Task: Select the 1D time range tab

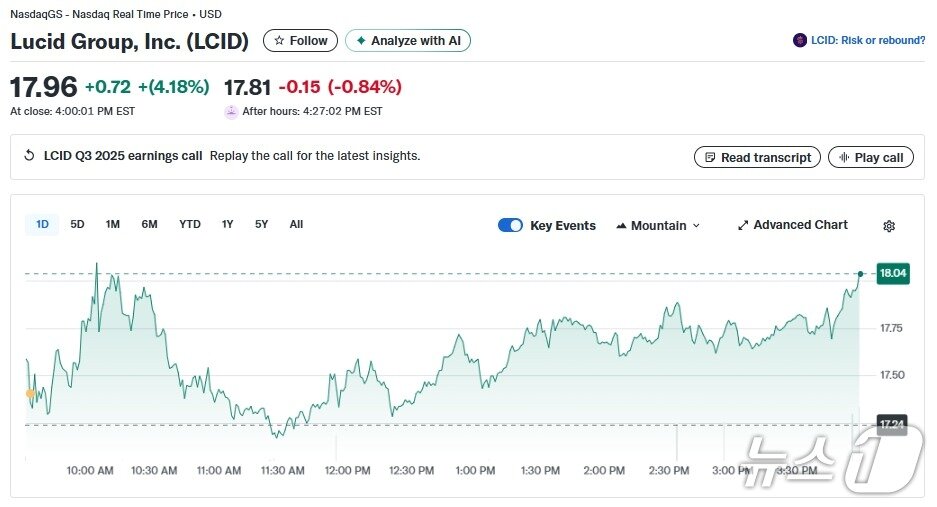Action: click(x=42, y=225)
